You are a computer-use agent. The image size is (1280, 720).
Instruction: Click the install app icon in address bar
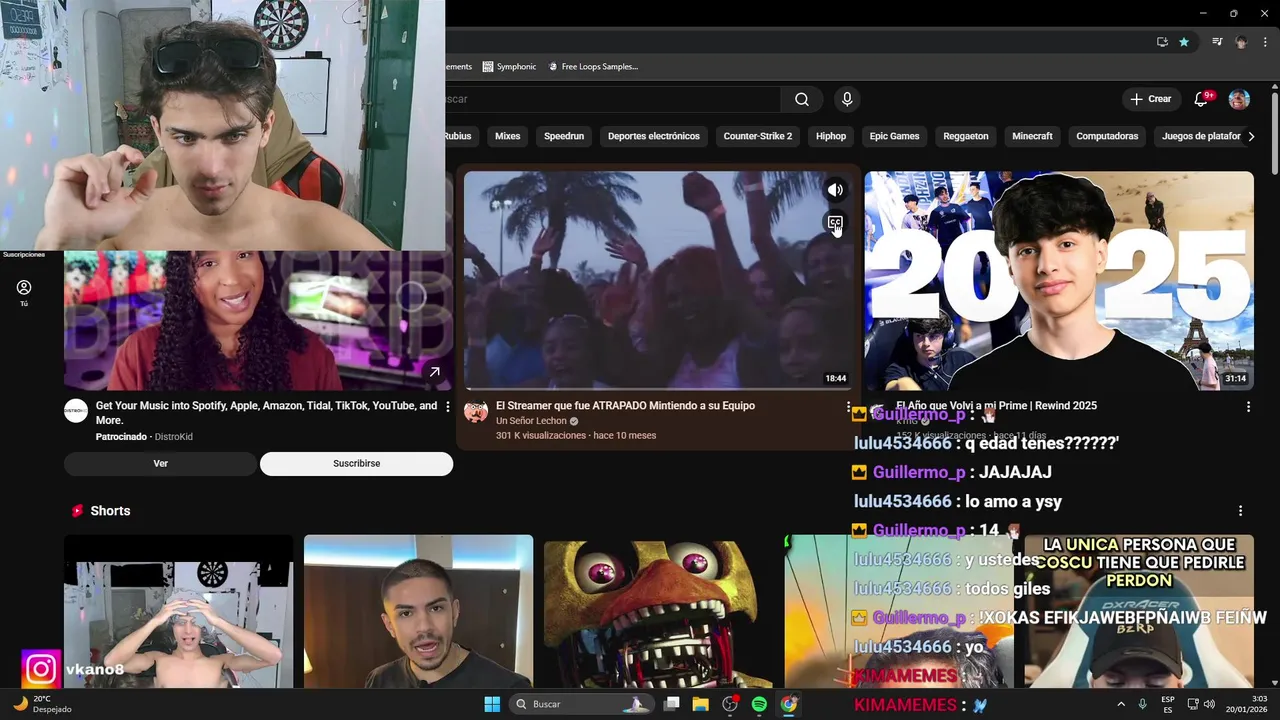(x=1162, y=42)
